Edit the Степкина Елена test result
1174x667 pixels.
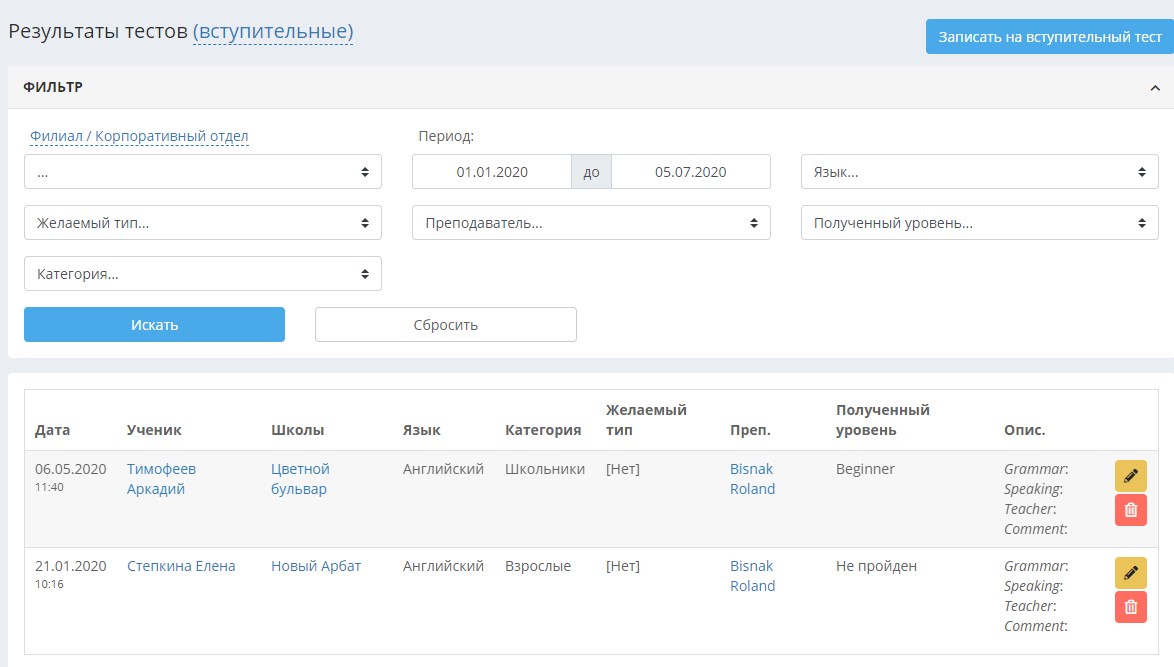(x=1131, y=573)
